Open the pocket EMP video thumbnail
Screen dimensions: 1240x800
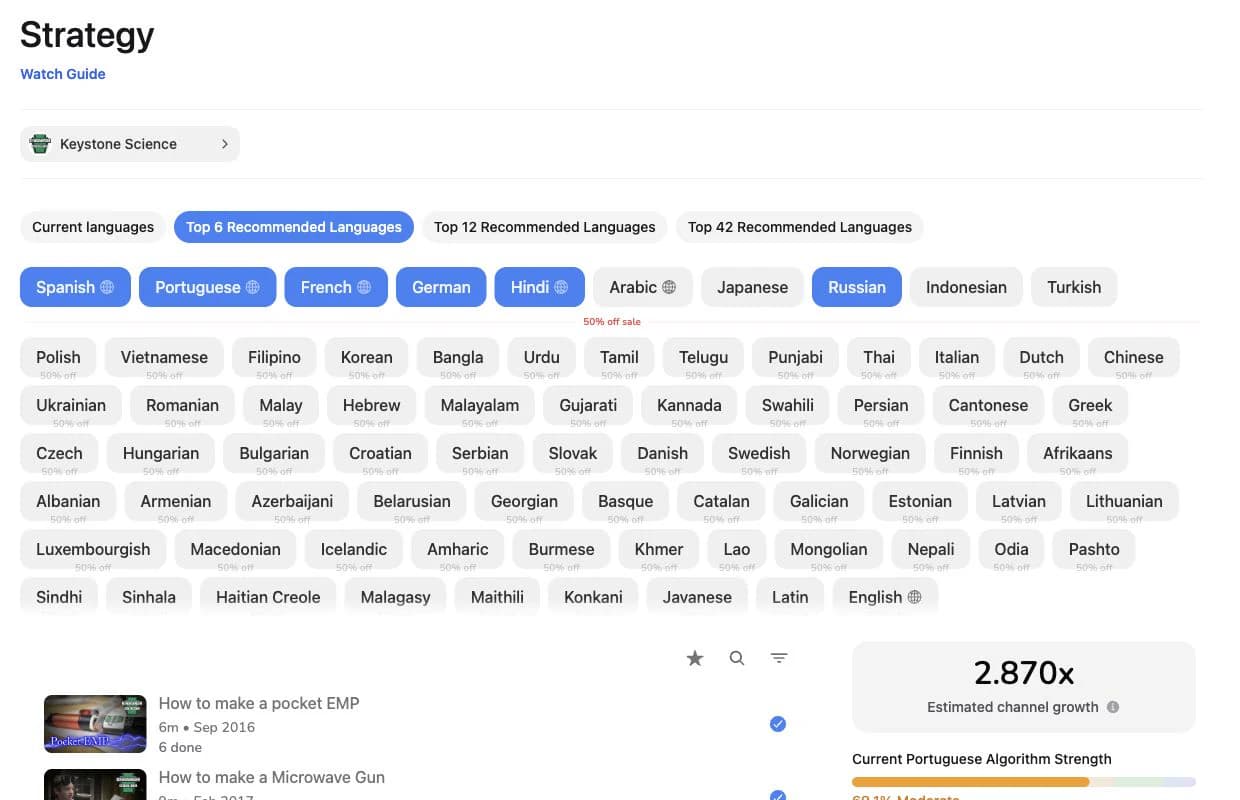click(x=95, y=724)
